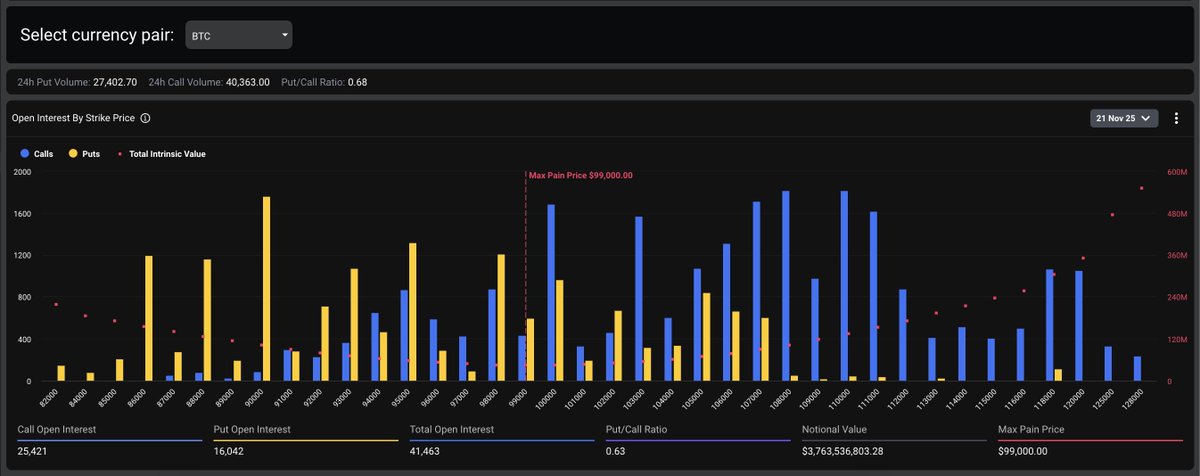The height and width of the screenshot is (476, 1200).
Task: Click the Call Open Interest value 25,421
Action: pyautogui.click(x=35, y=452)
